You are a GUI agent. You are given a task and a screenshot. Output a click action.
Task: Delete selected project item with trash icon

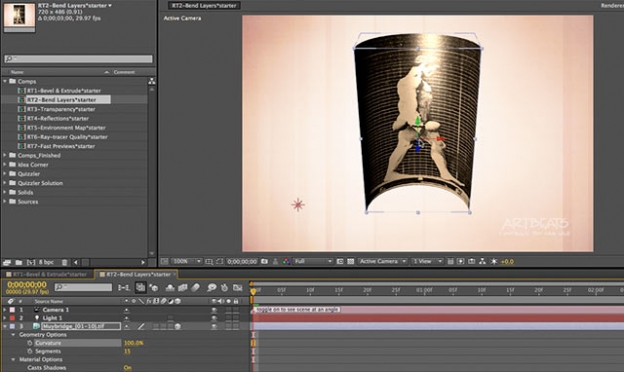point(64,262)
